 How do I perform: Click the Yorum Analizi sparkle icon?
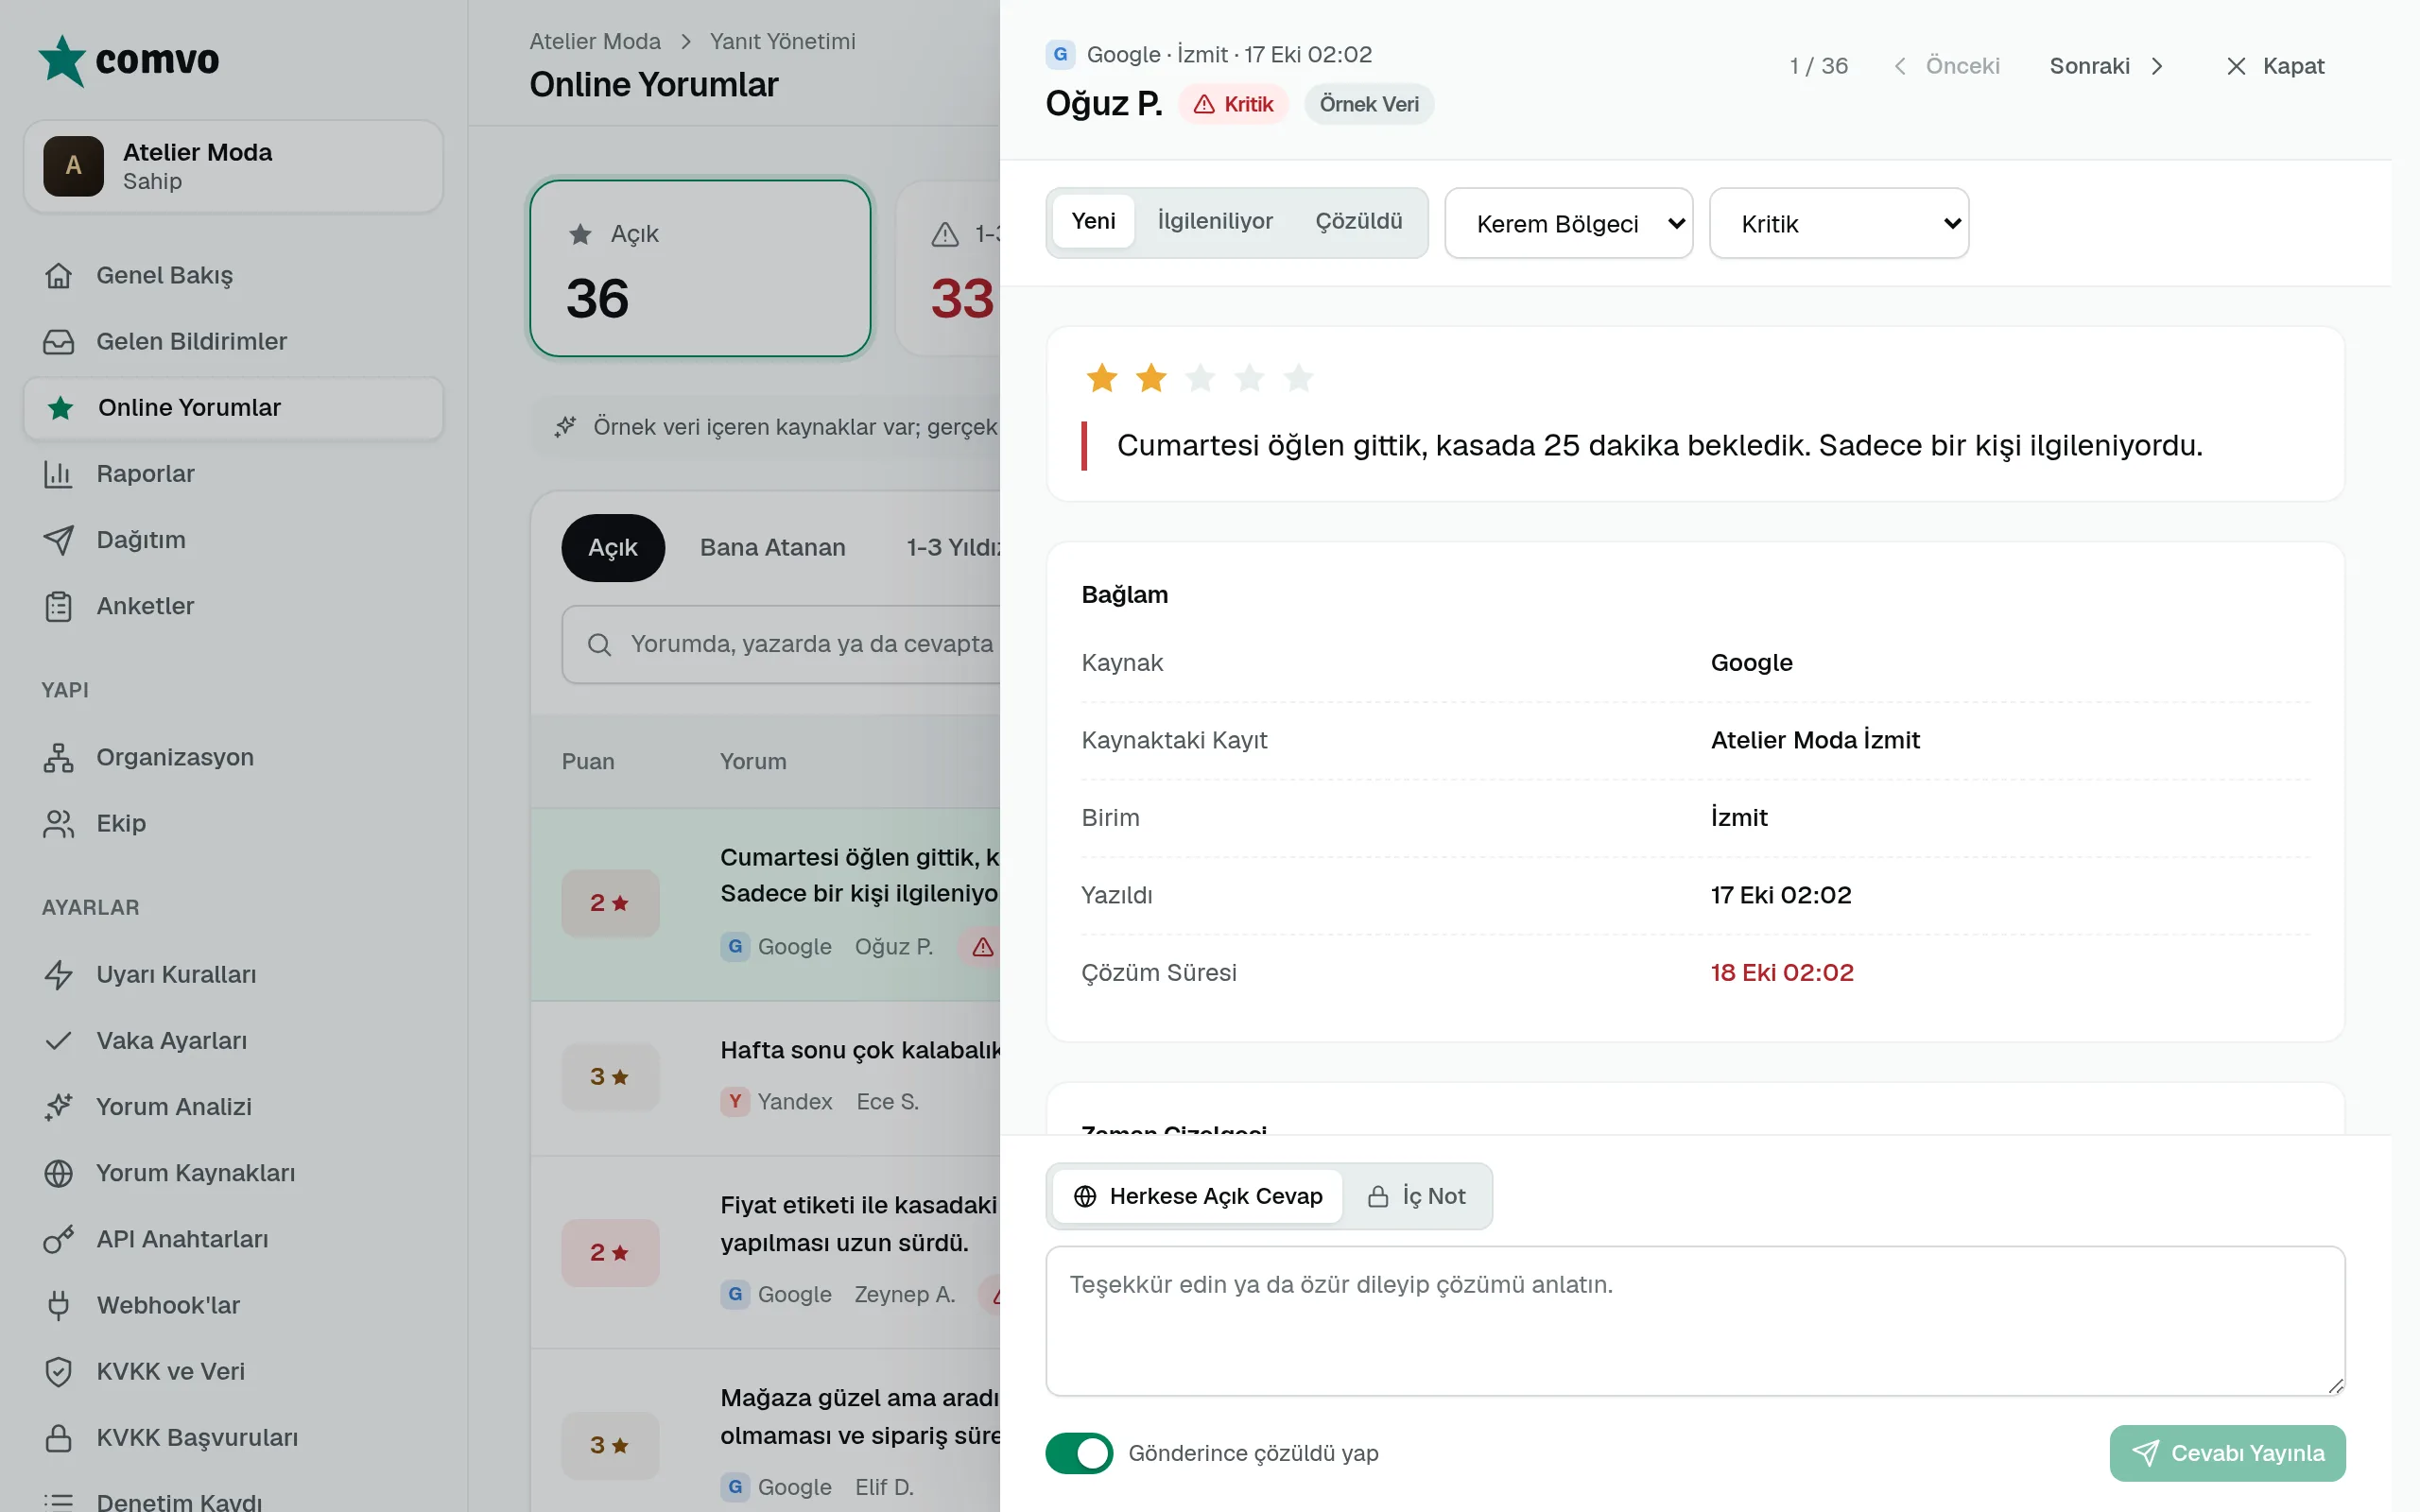(59, 1106)
